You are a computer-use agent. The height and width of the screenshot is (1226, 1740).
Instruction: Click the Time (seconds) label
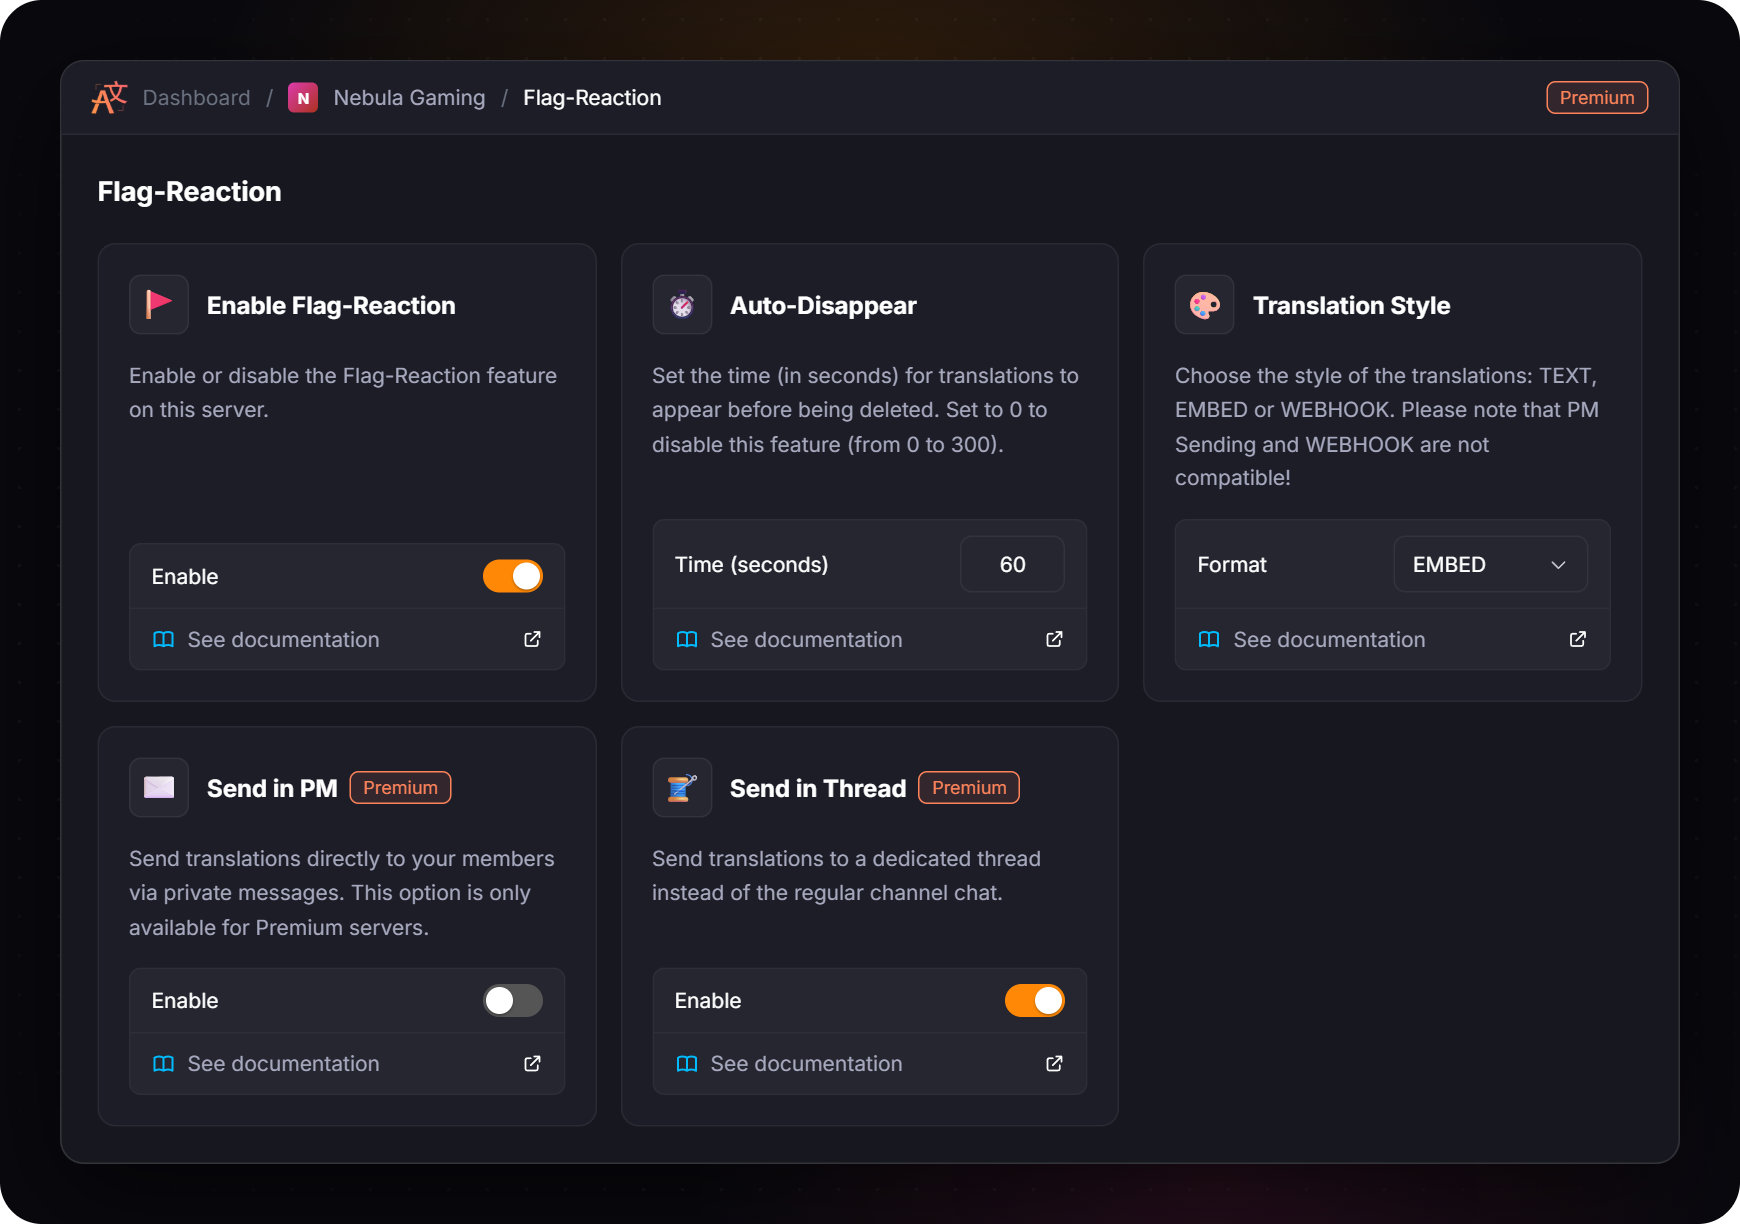[751, 564]
